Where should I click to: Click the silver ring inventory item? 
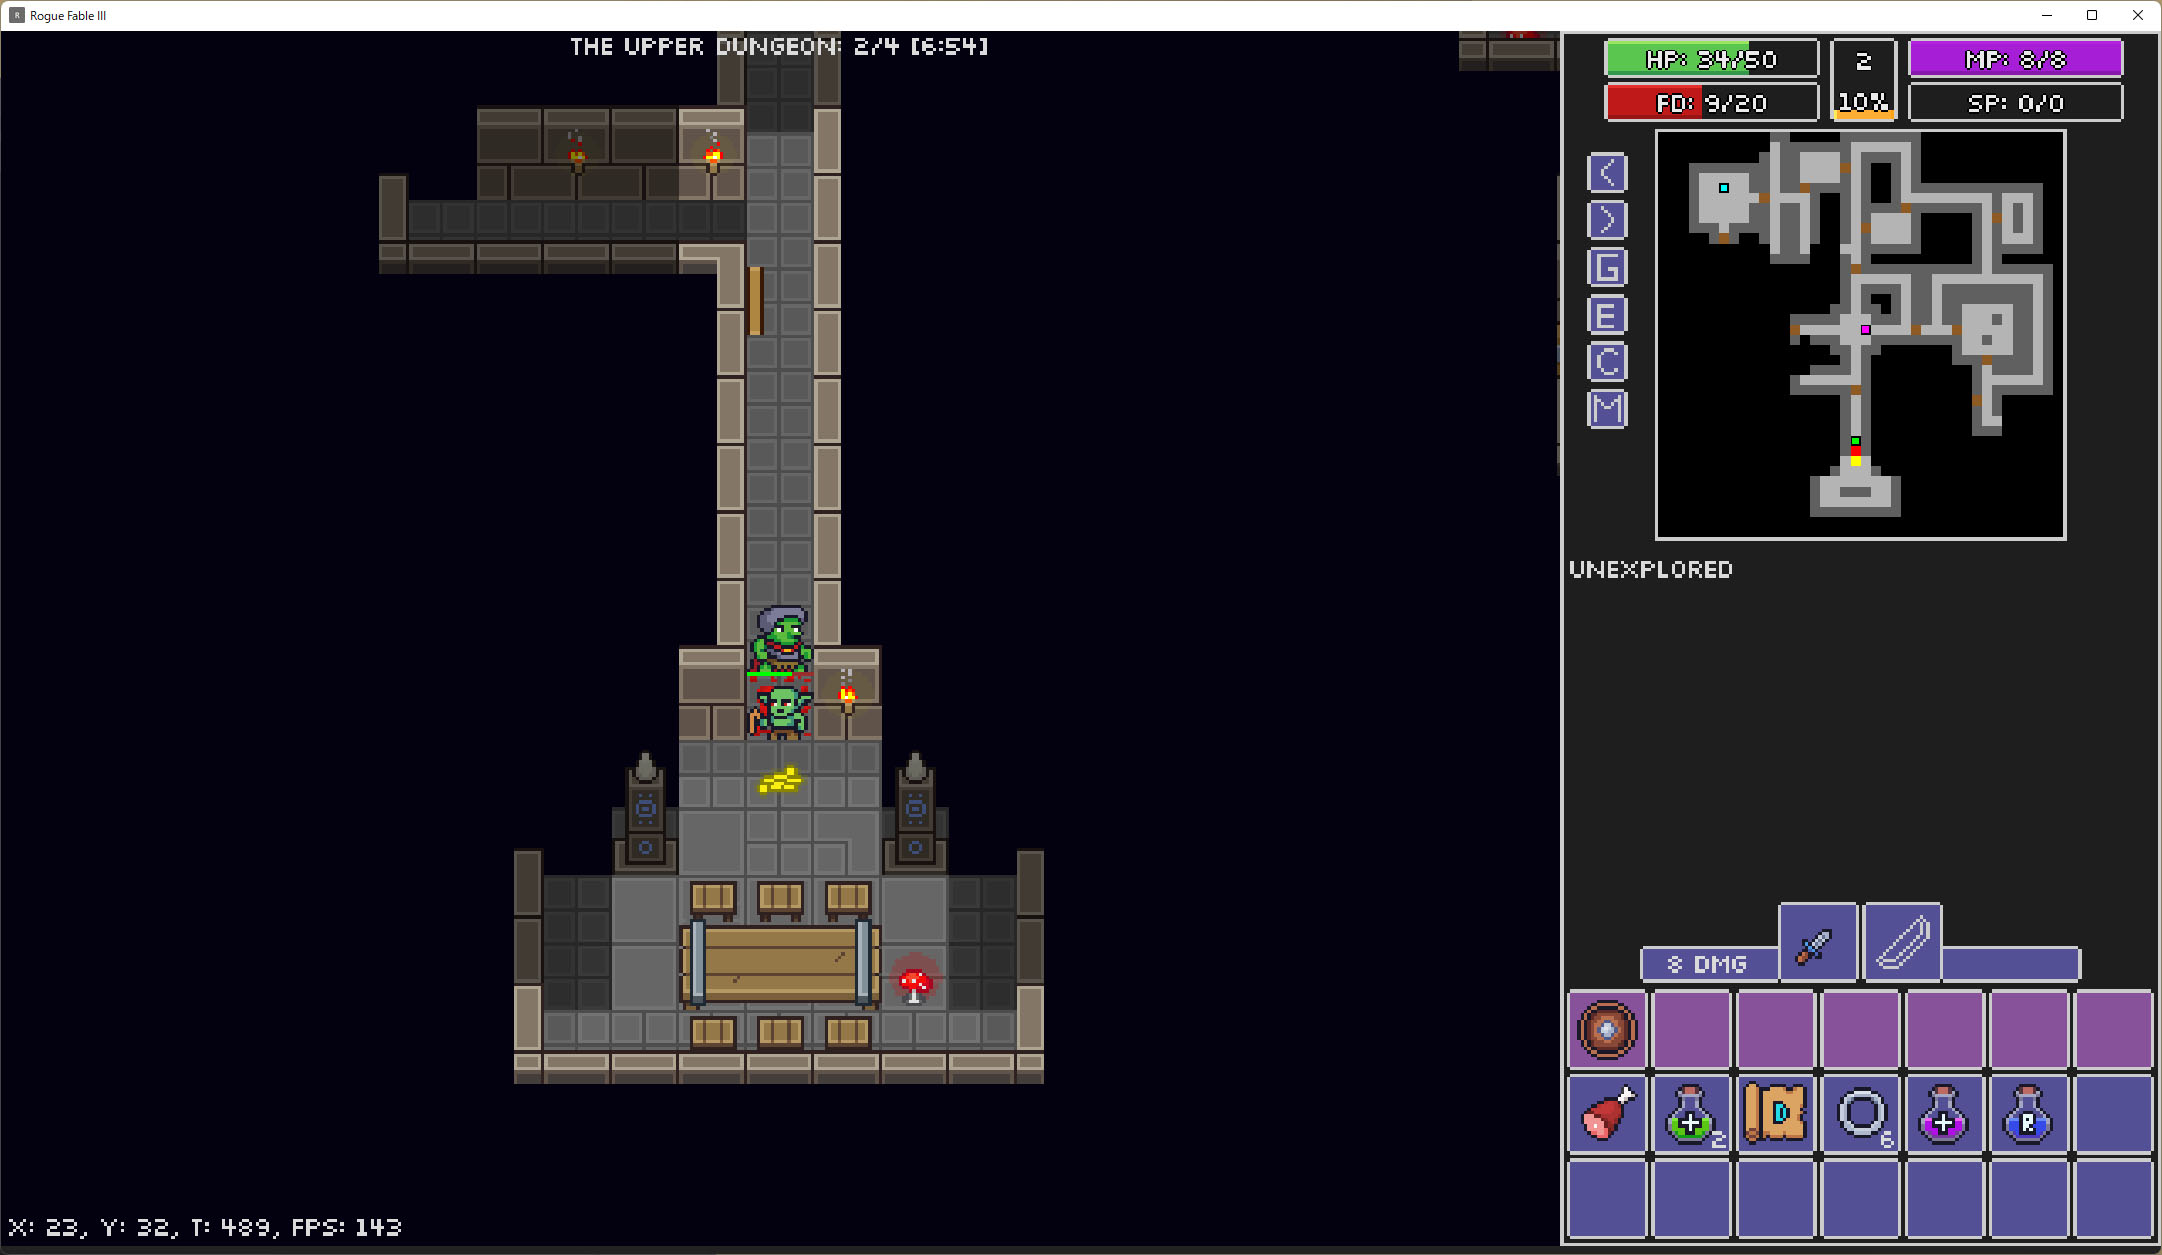1861,1114
